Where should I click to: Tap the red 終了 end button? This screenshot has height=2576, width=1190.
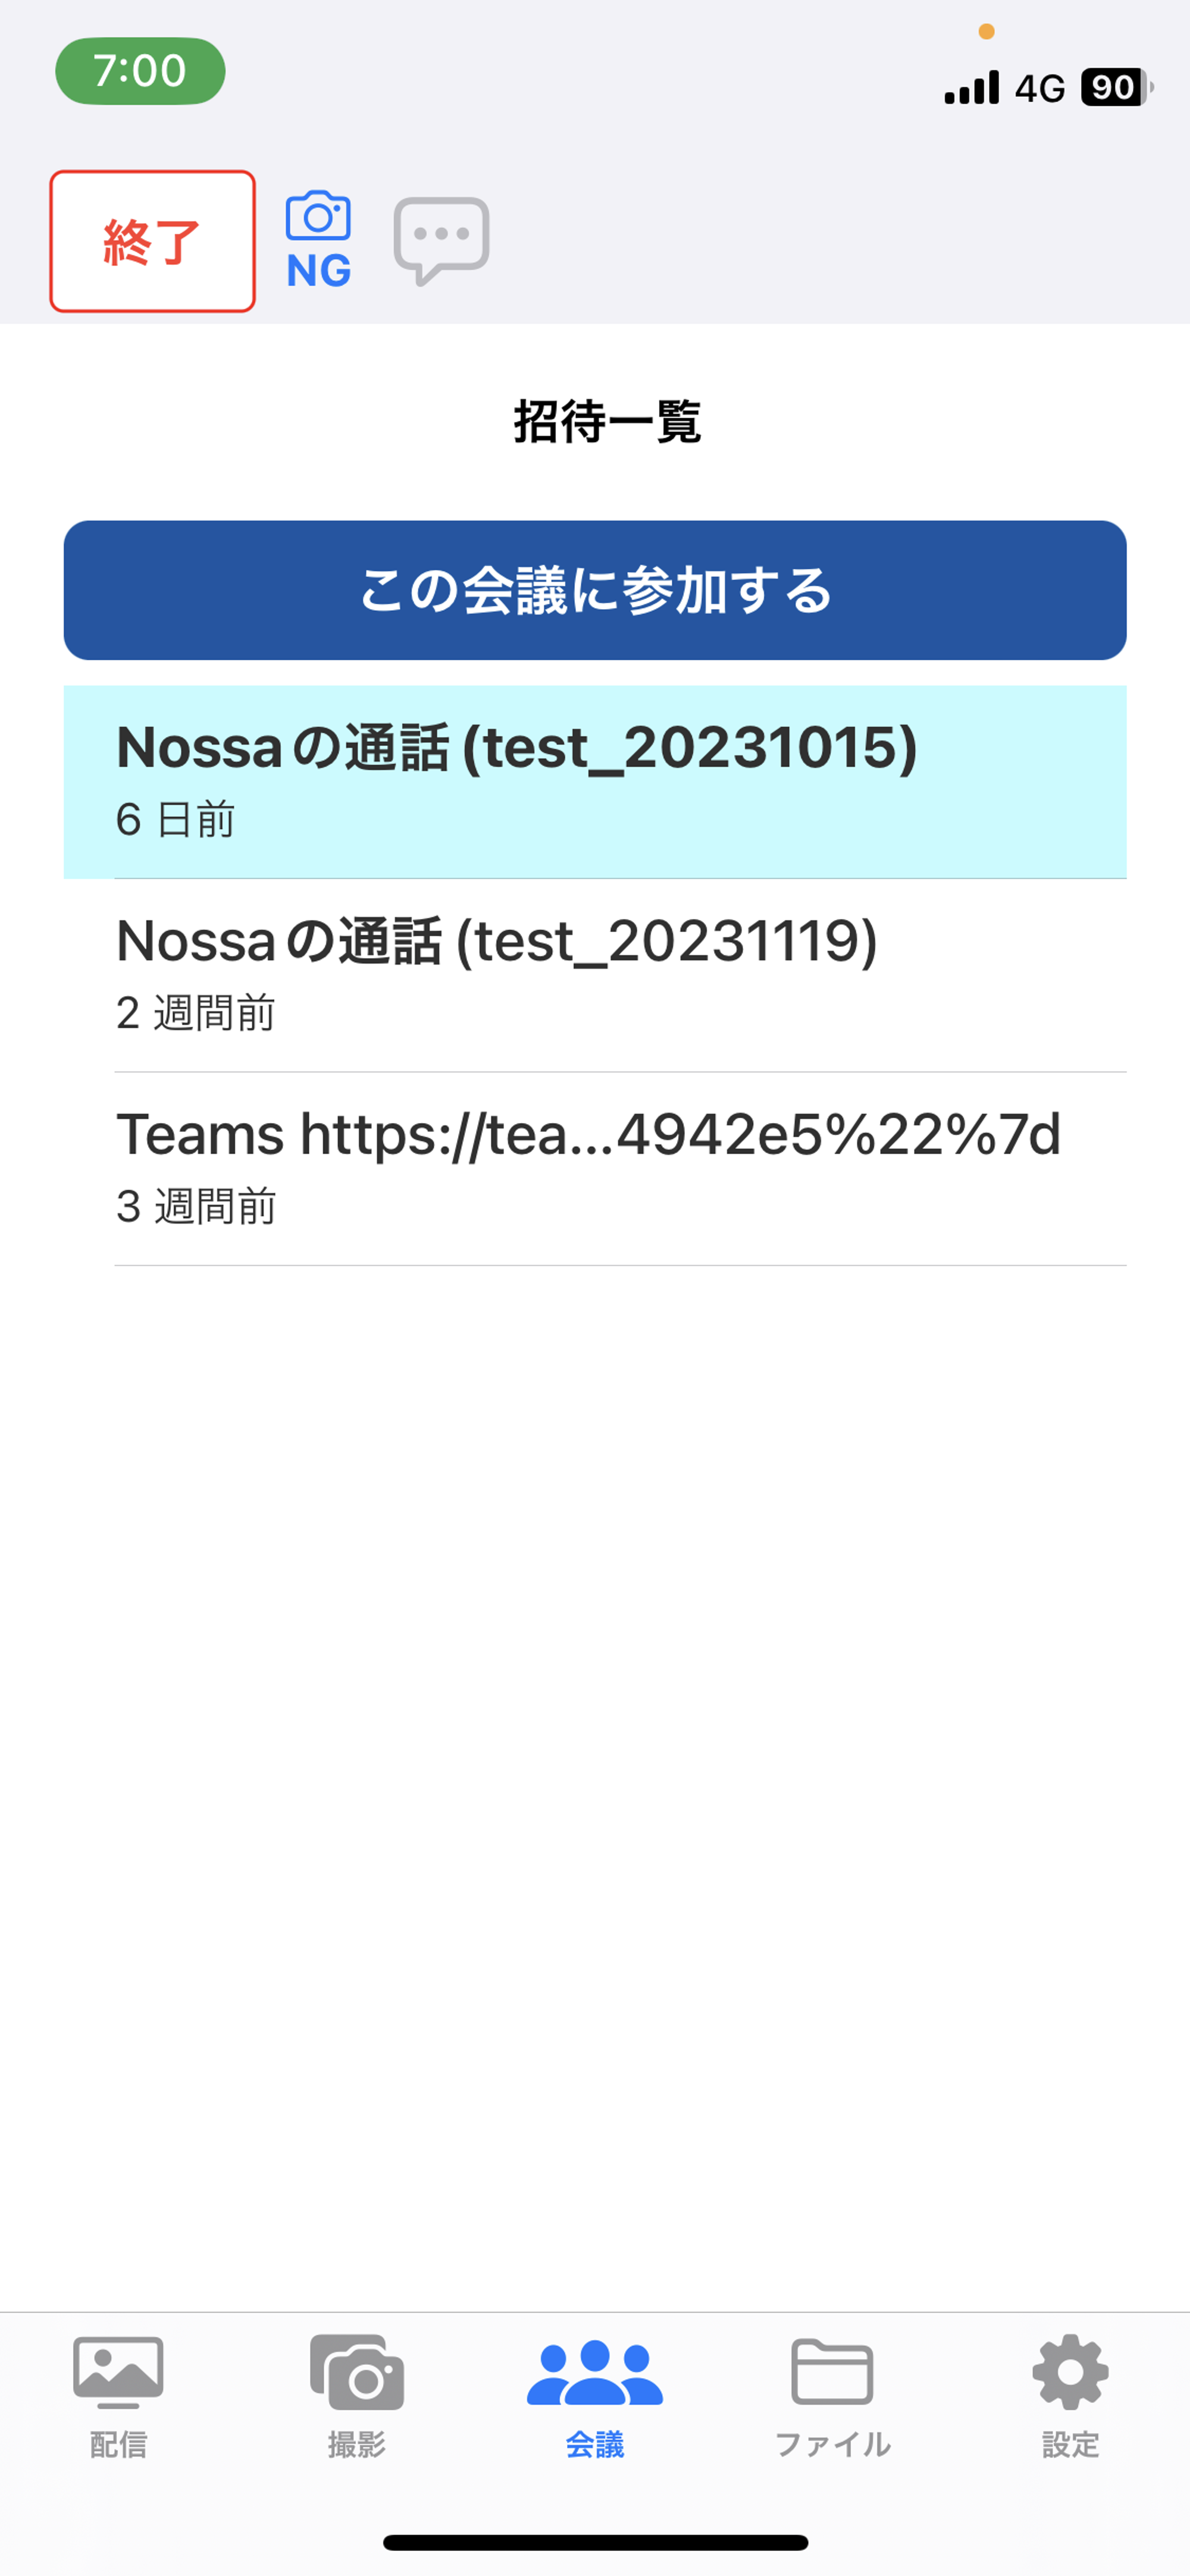pos(152,241)
